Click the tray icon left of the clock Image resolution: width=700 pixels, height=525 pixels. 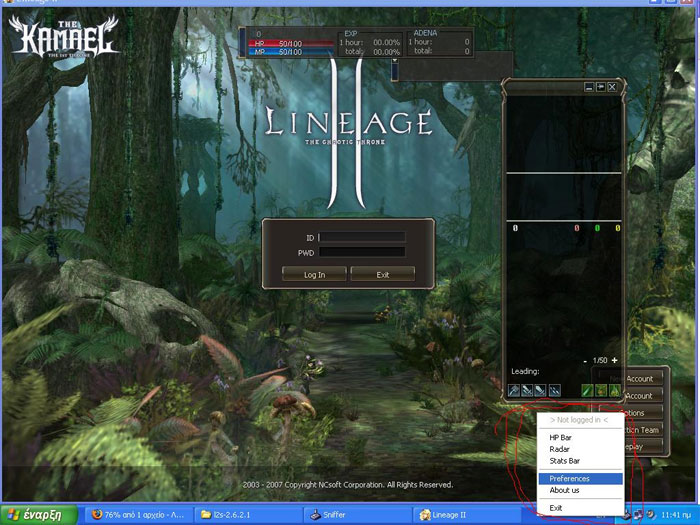point(650,515)
